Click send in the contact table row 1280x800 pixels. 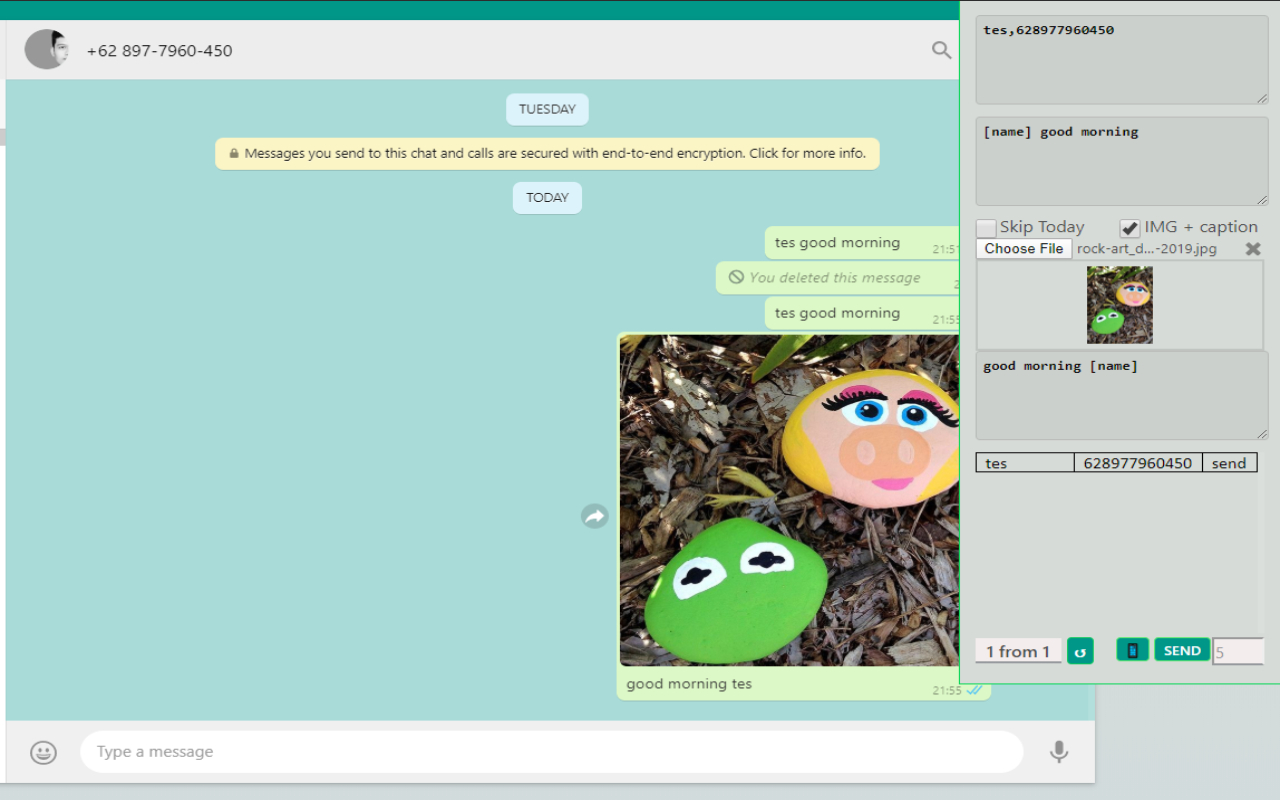pos(1229,462)
